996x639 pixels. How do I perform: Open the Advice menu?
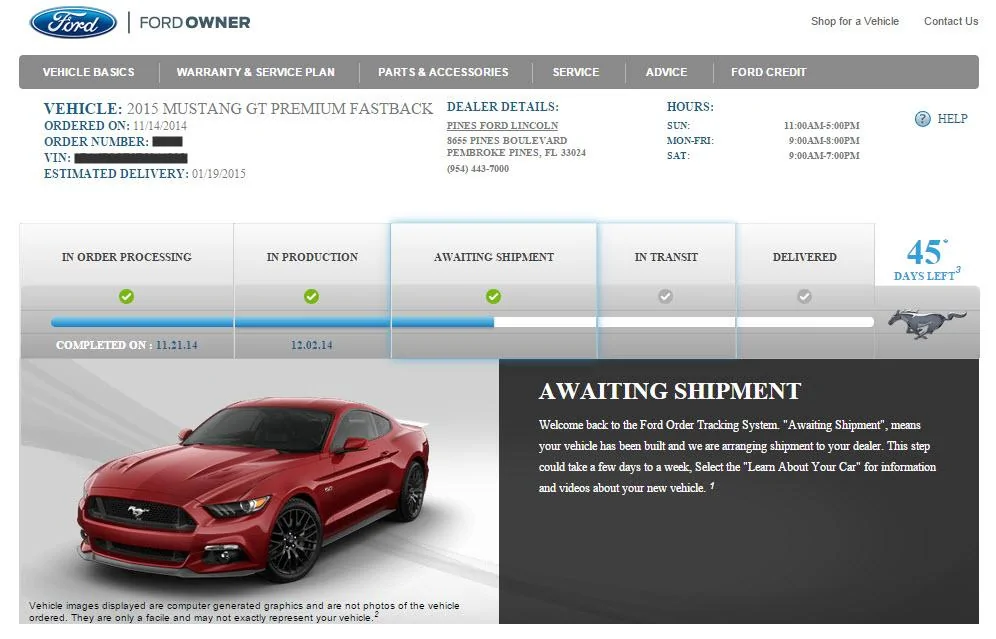click(x=666, y=72)
